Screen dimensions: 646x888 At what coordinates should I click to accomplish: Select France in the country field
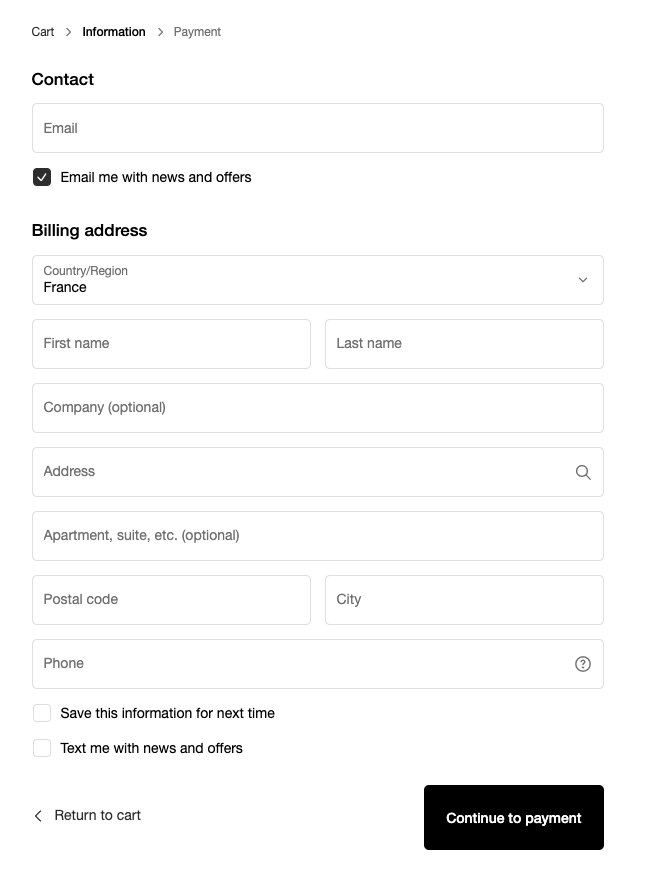pyautogui.click(x=300, y=287)
